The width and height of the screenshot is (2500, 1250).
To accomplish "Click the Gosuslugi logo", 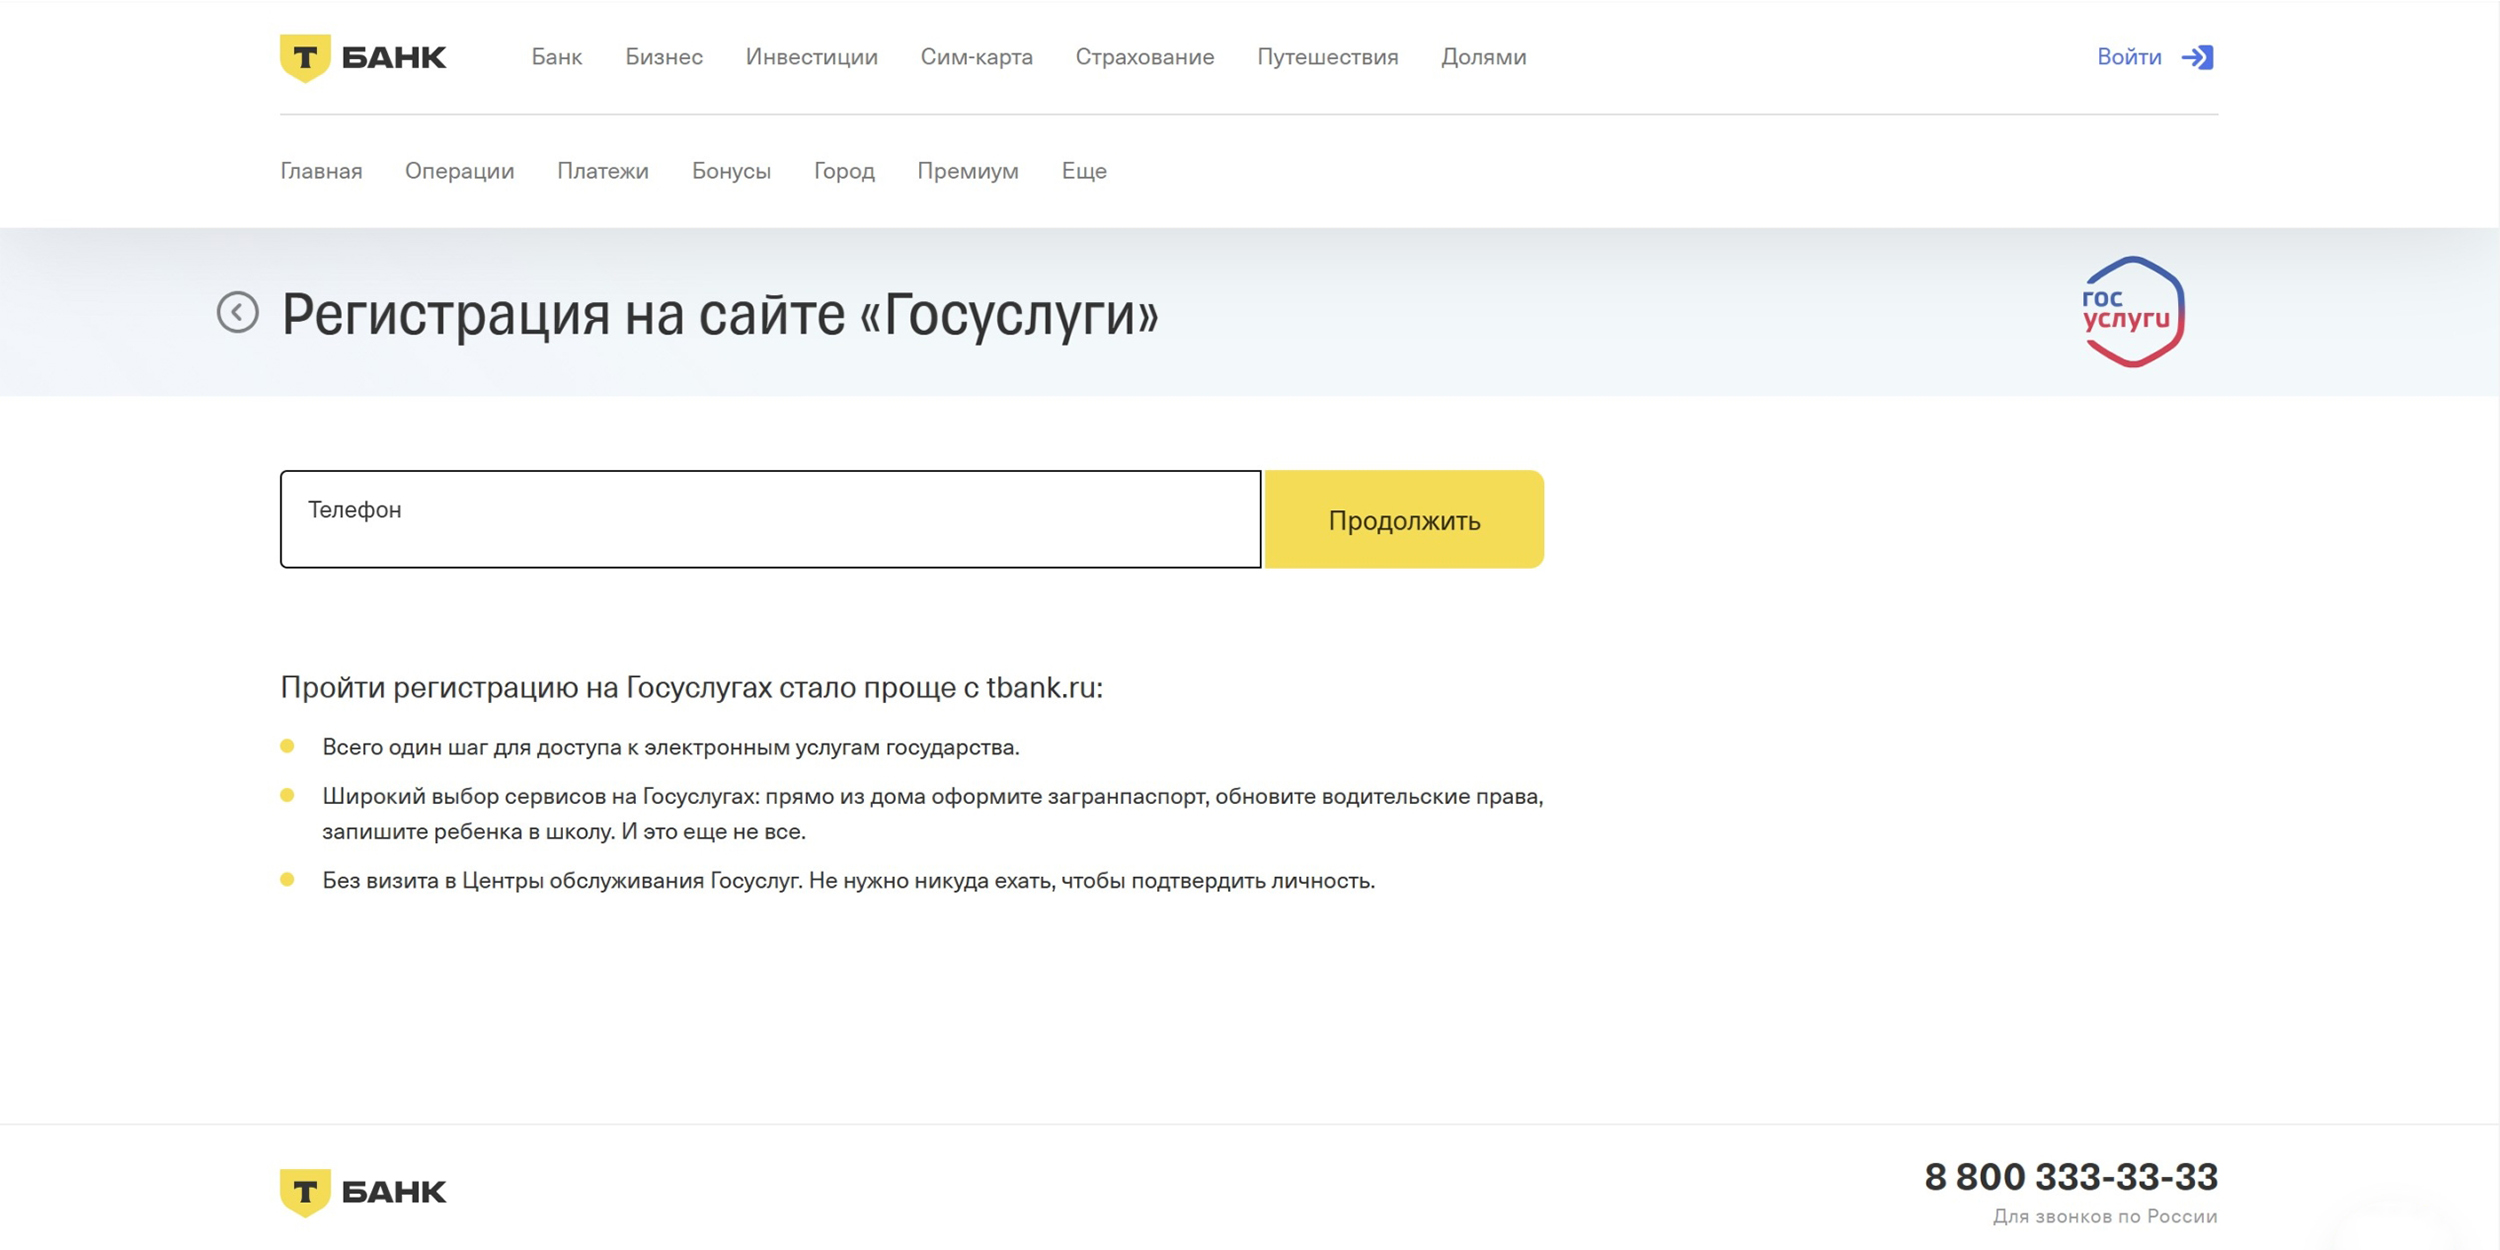I will tap(2132, 312).
